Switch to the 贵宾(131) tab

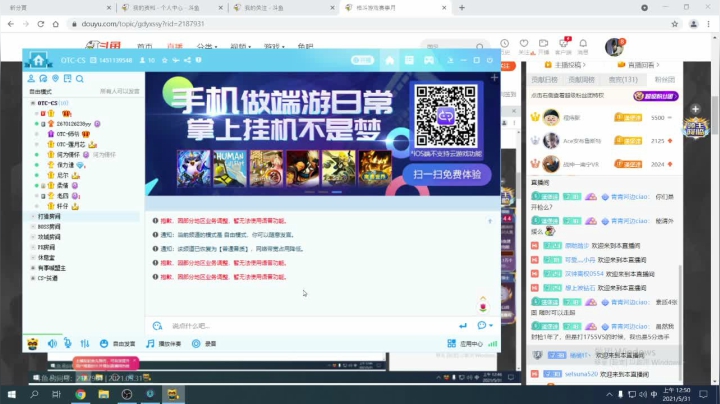pos(623,79)
